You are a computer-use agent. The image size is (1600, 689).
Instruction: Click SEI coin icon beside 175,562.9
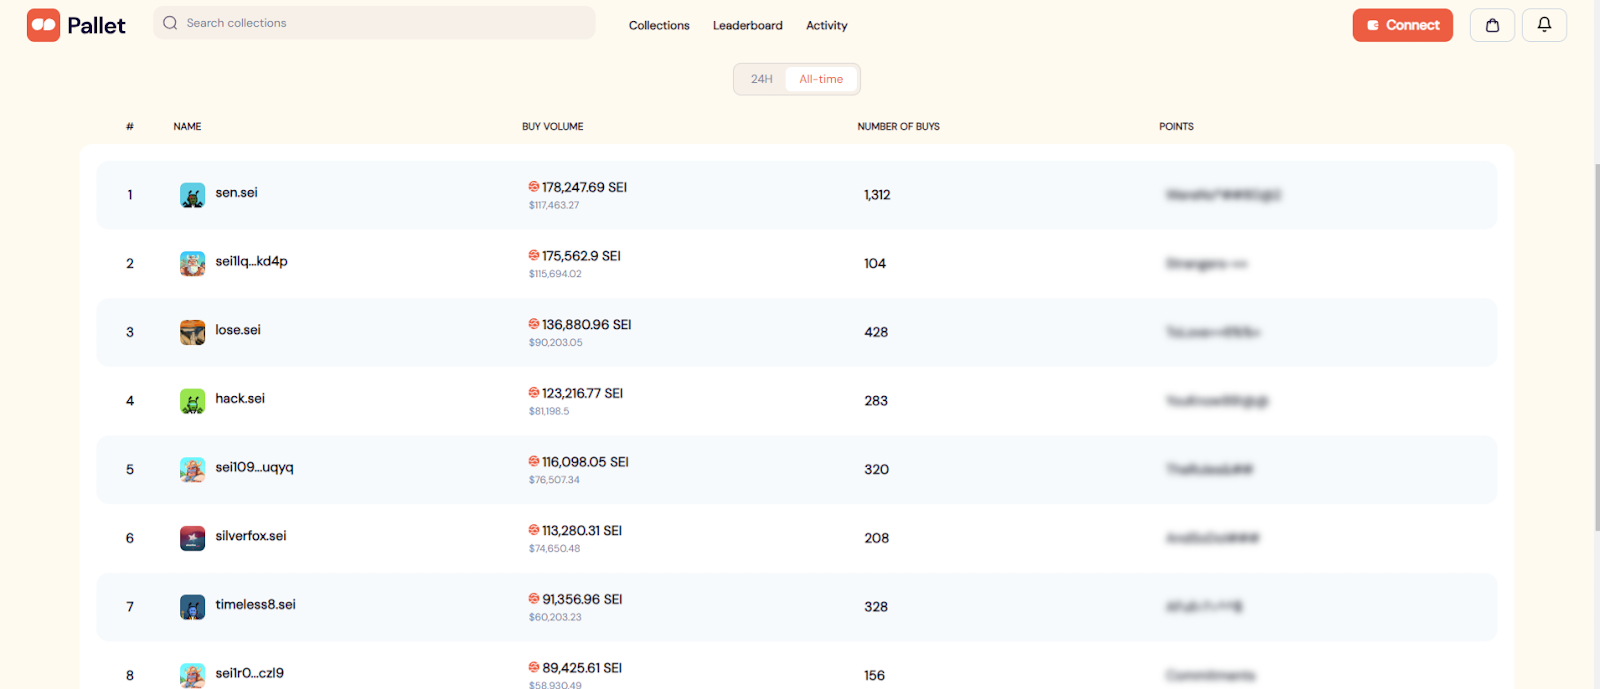[534, 256]
